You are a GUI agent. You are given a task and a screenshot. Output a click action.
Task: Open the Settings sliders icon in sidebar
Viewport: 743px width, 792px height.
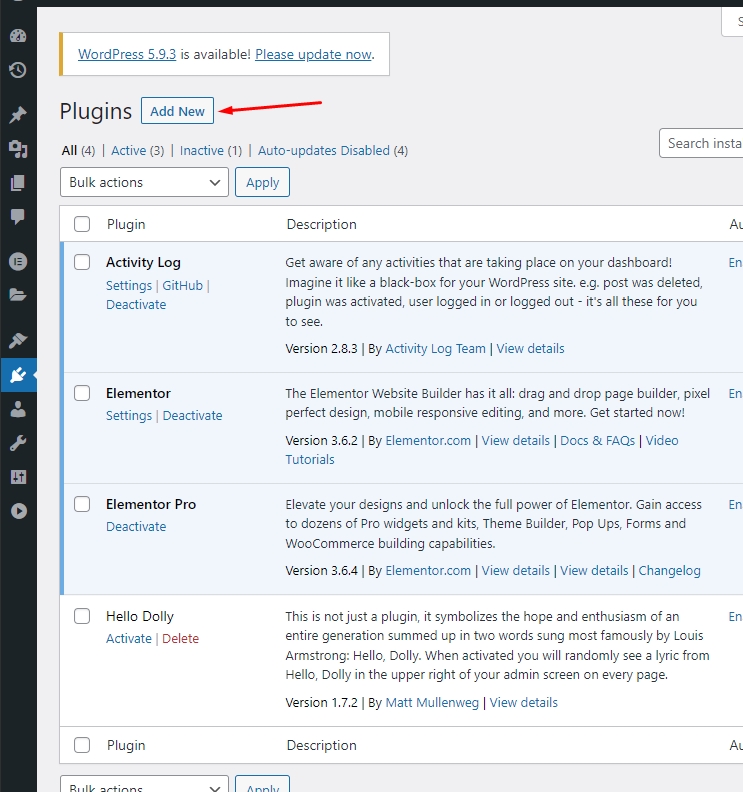(x=18, y=477)
